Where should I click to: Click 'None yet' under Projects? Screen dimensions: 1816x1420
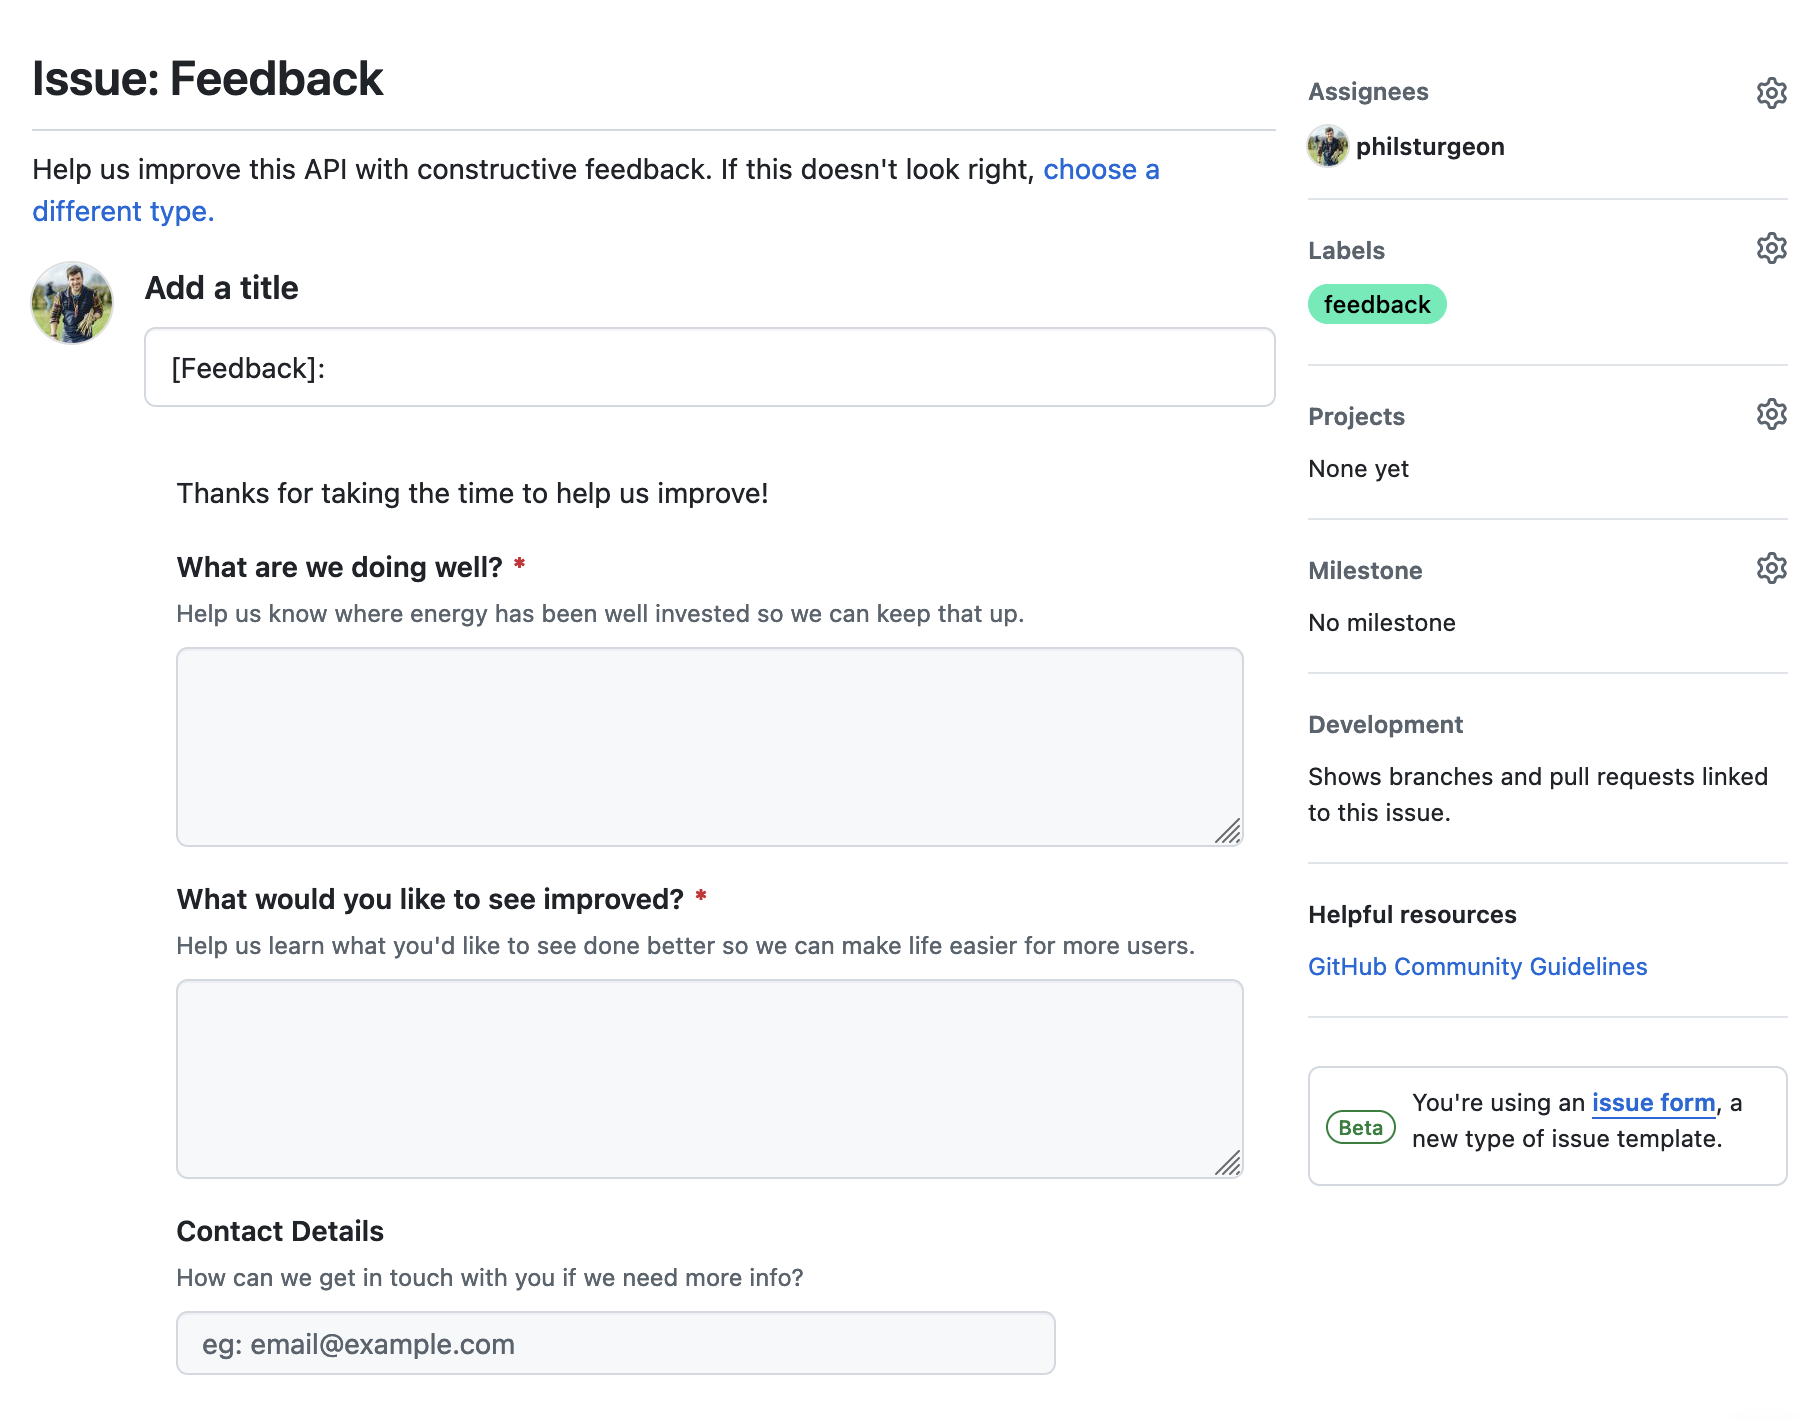(1357, 468)
